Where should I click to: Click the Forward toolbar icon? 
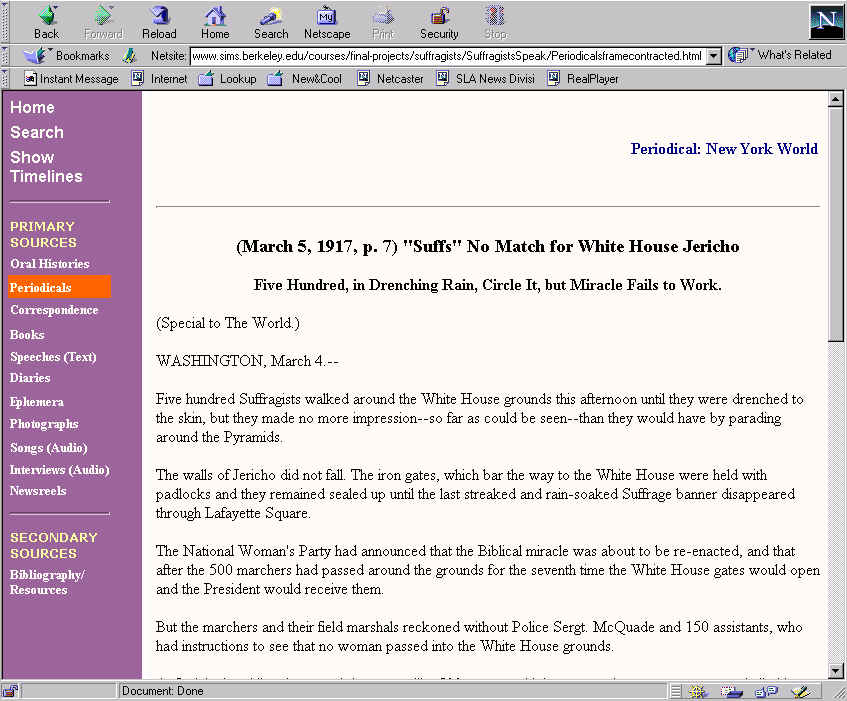(x=103, y=23)
